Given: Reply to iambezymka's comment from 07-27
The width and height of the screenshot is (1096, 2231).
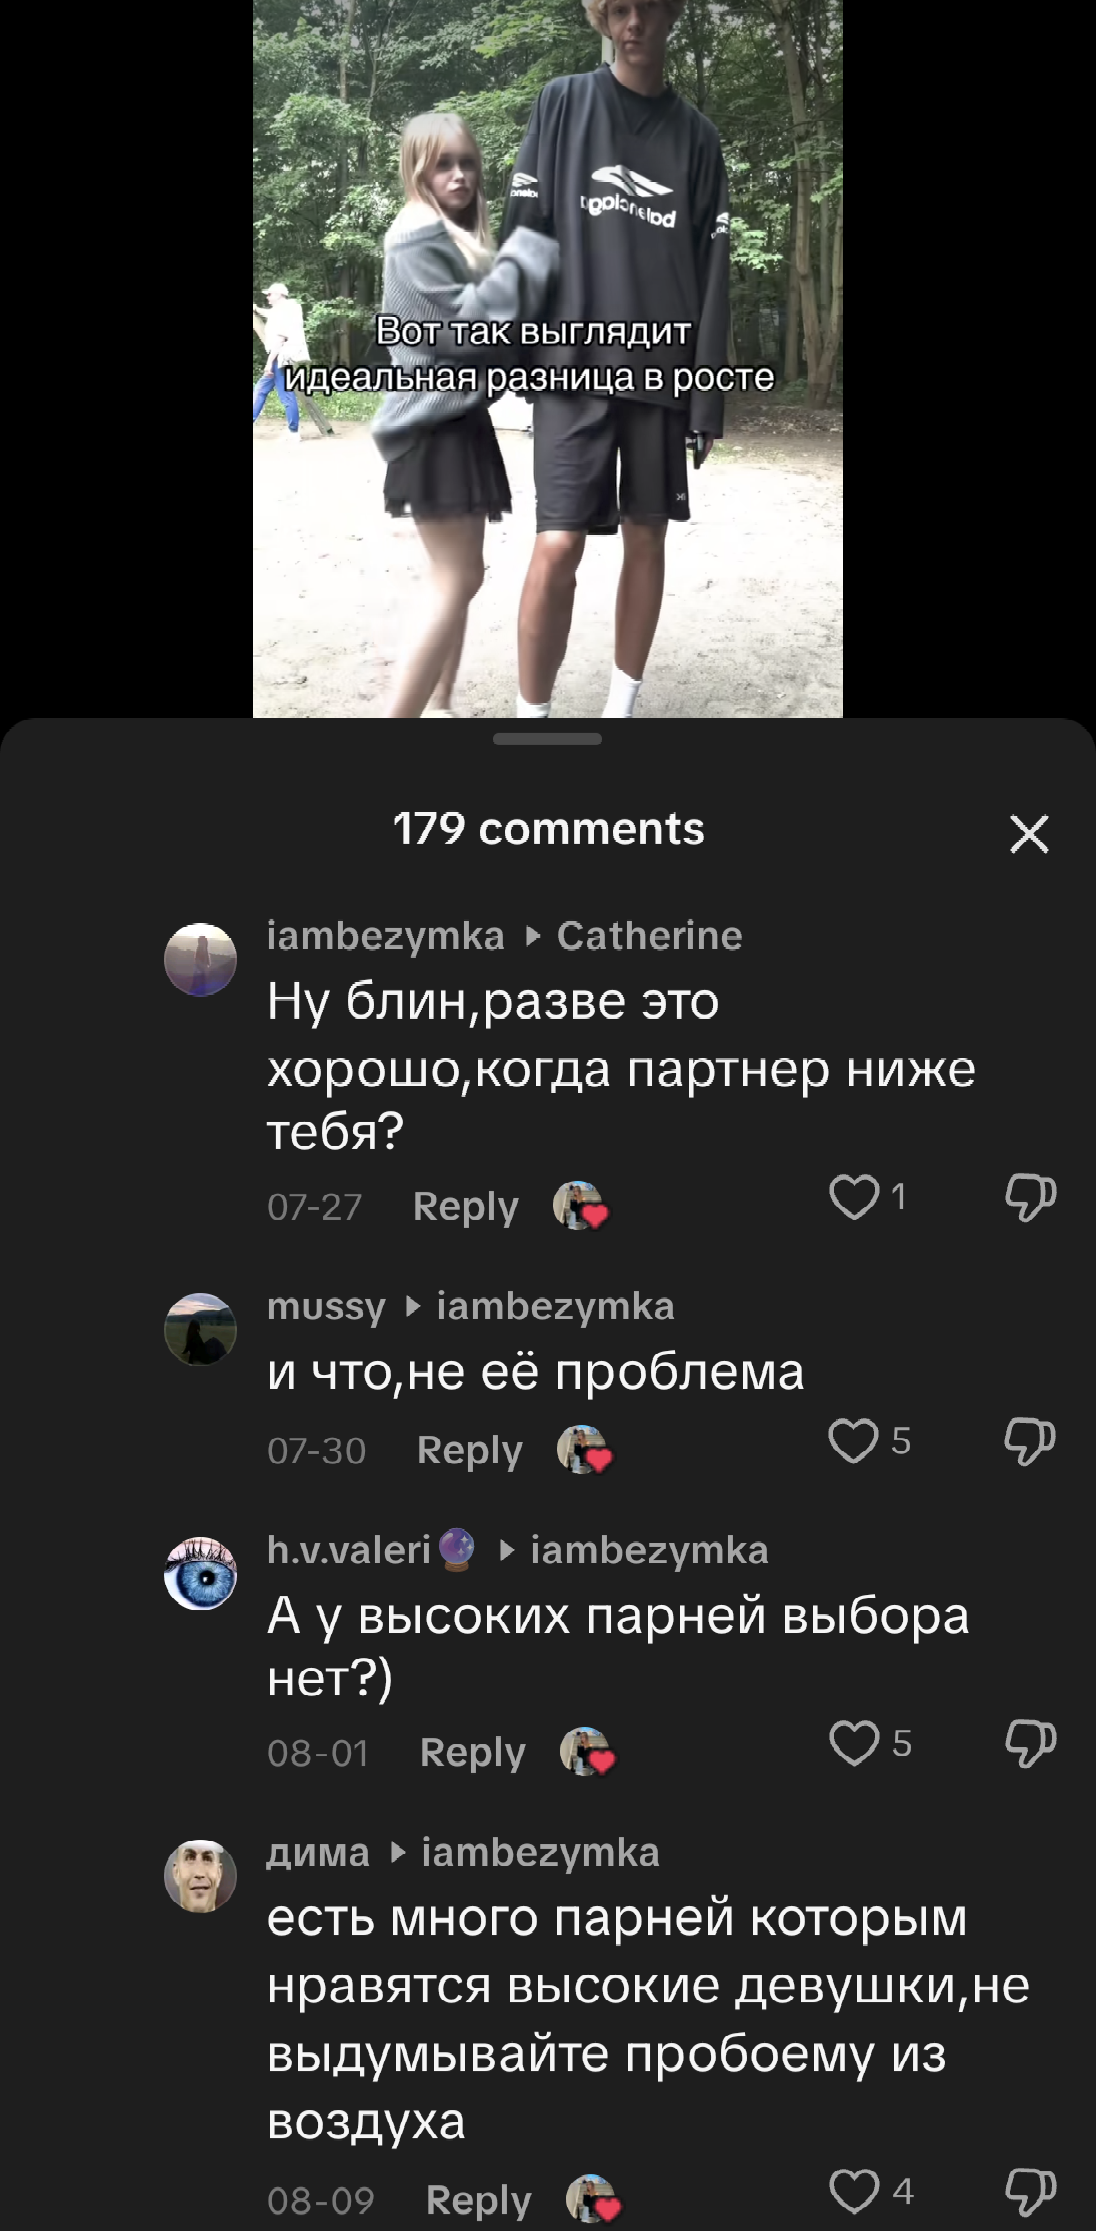Looking at the screenshot, I should click(466, 1206).
